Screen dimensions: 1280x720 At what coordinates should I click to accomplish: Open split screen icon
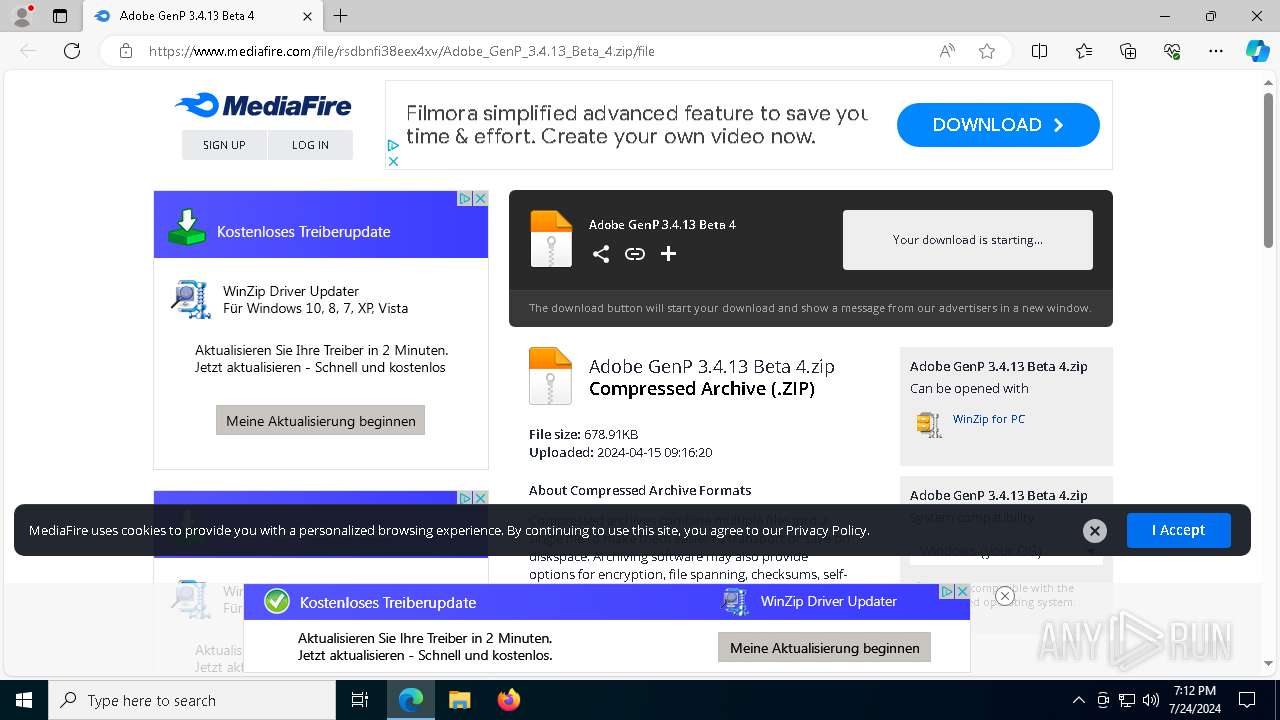coord(1040,51)
